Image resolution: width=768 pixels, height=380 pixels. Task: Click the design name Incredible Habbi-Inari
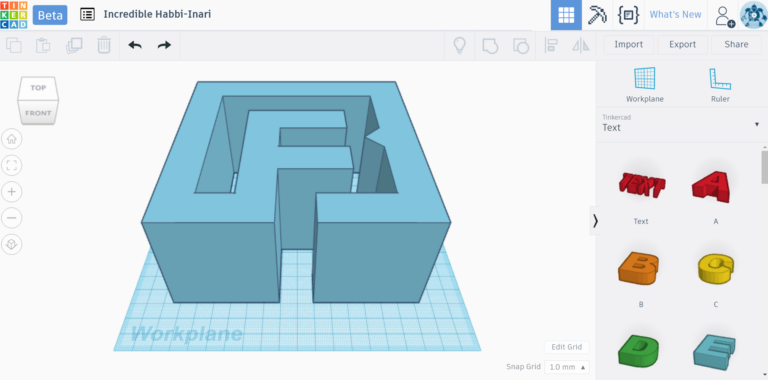[157, 14]
